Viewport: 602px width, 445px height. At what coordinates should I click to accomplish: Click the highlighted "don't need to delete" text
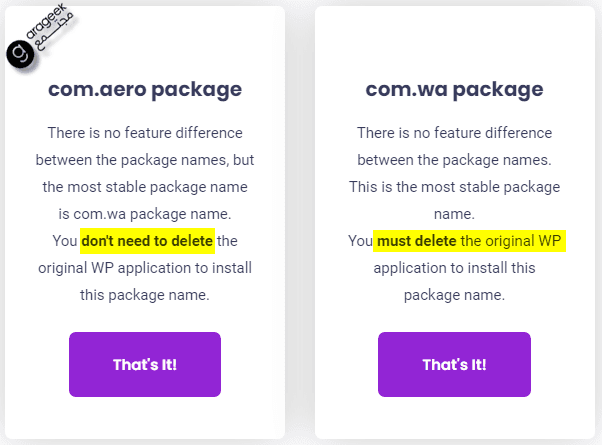click(x=147, y=241)
